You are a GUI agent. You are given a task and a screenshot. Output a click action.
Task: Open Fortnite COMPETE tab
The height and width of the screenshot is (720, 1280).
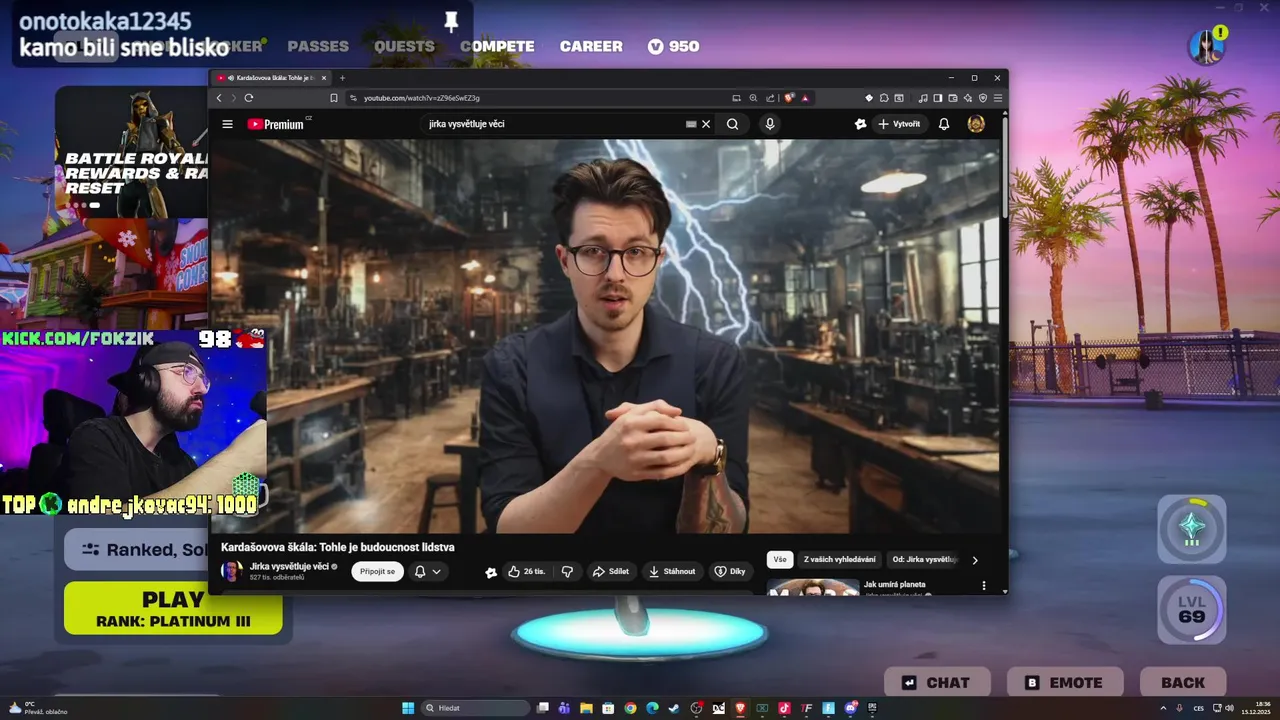497,46
